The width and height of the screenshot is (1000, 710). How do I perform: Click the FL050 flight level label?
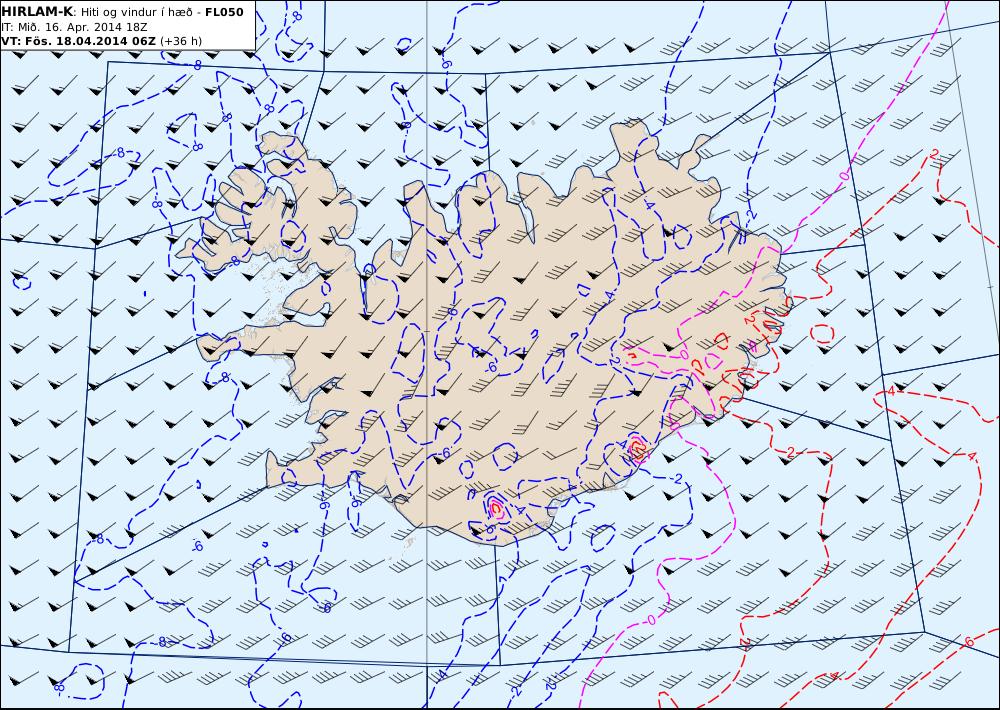tap(224, 12)
